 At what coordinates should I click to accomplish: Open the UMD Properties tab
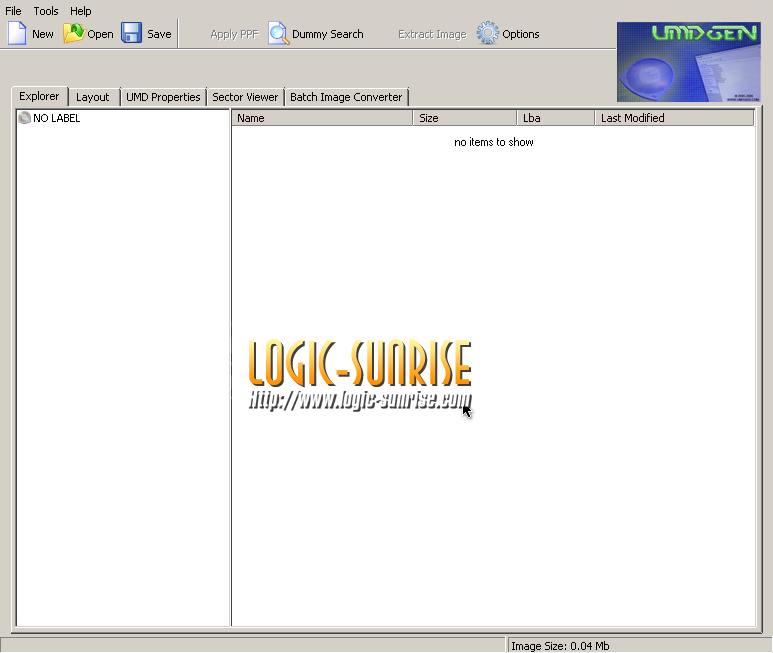pyautogui.click(x=163, y=97)
